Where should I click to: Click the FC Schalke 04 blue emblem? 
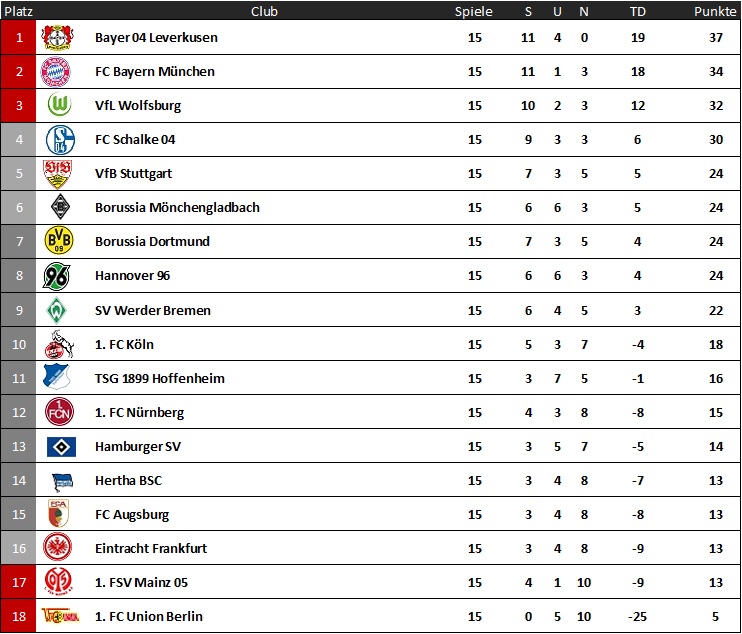click(x=60, y=140)
